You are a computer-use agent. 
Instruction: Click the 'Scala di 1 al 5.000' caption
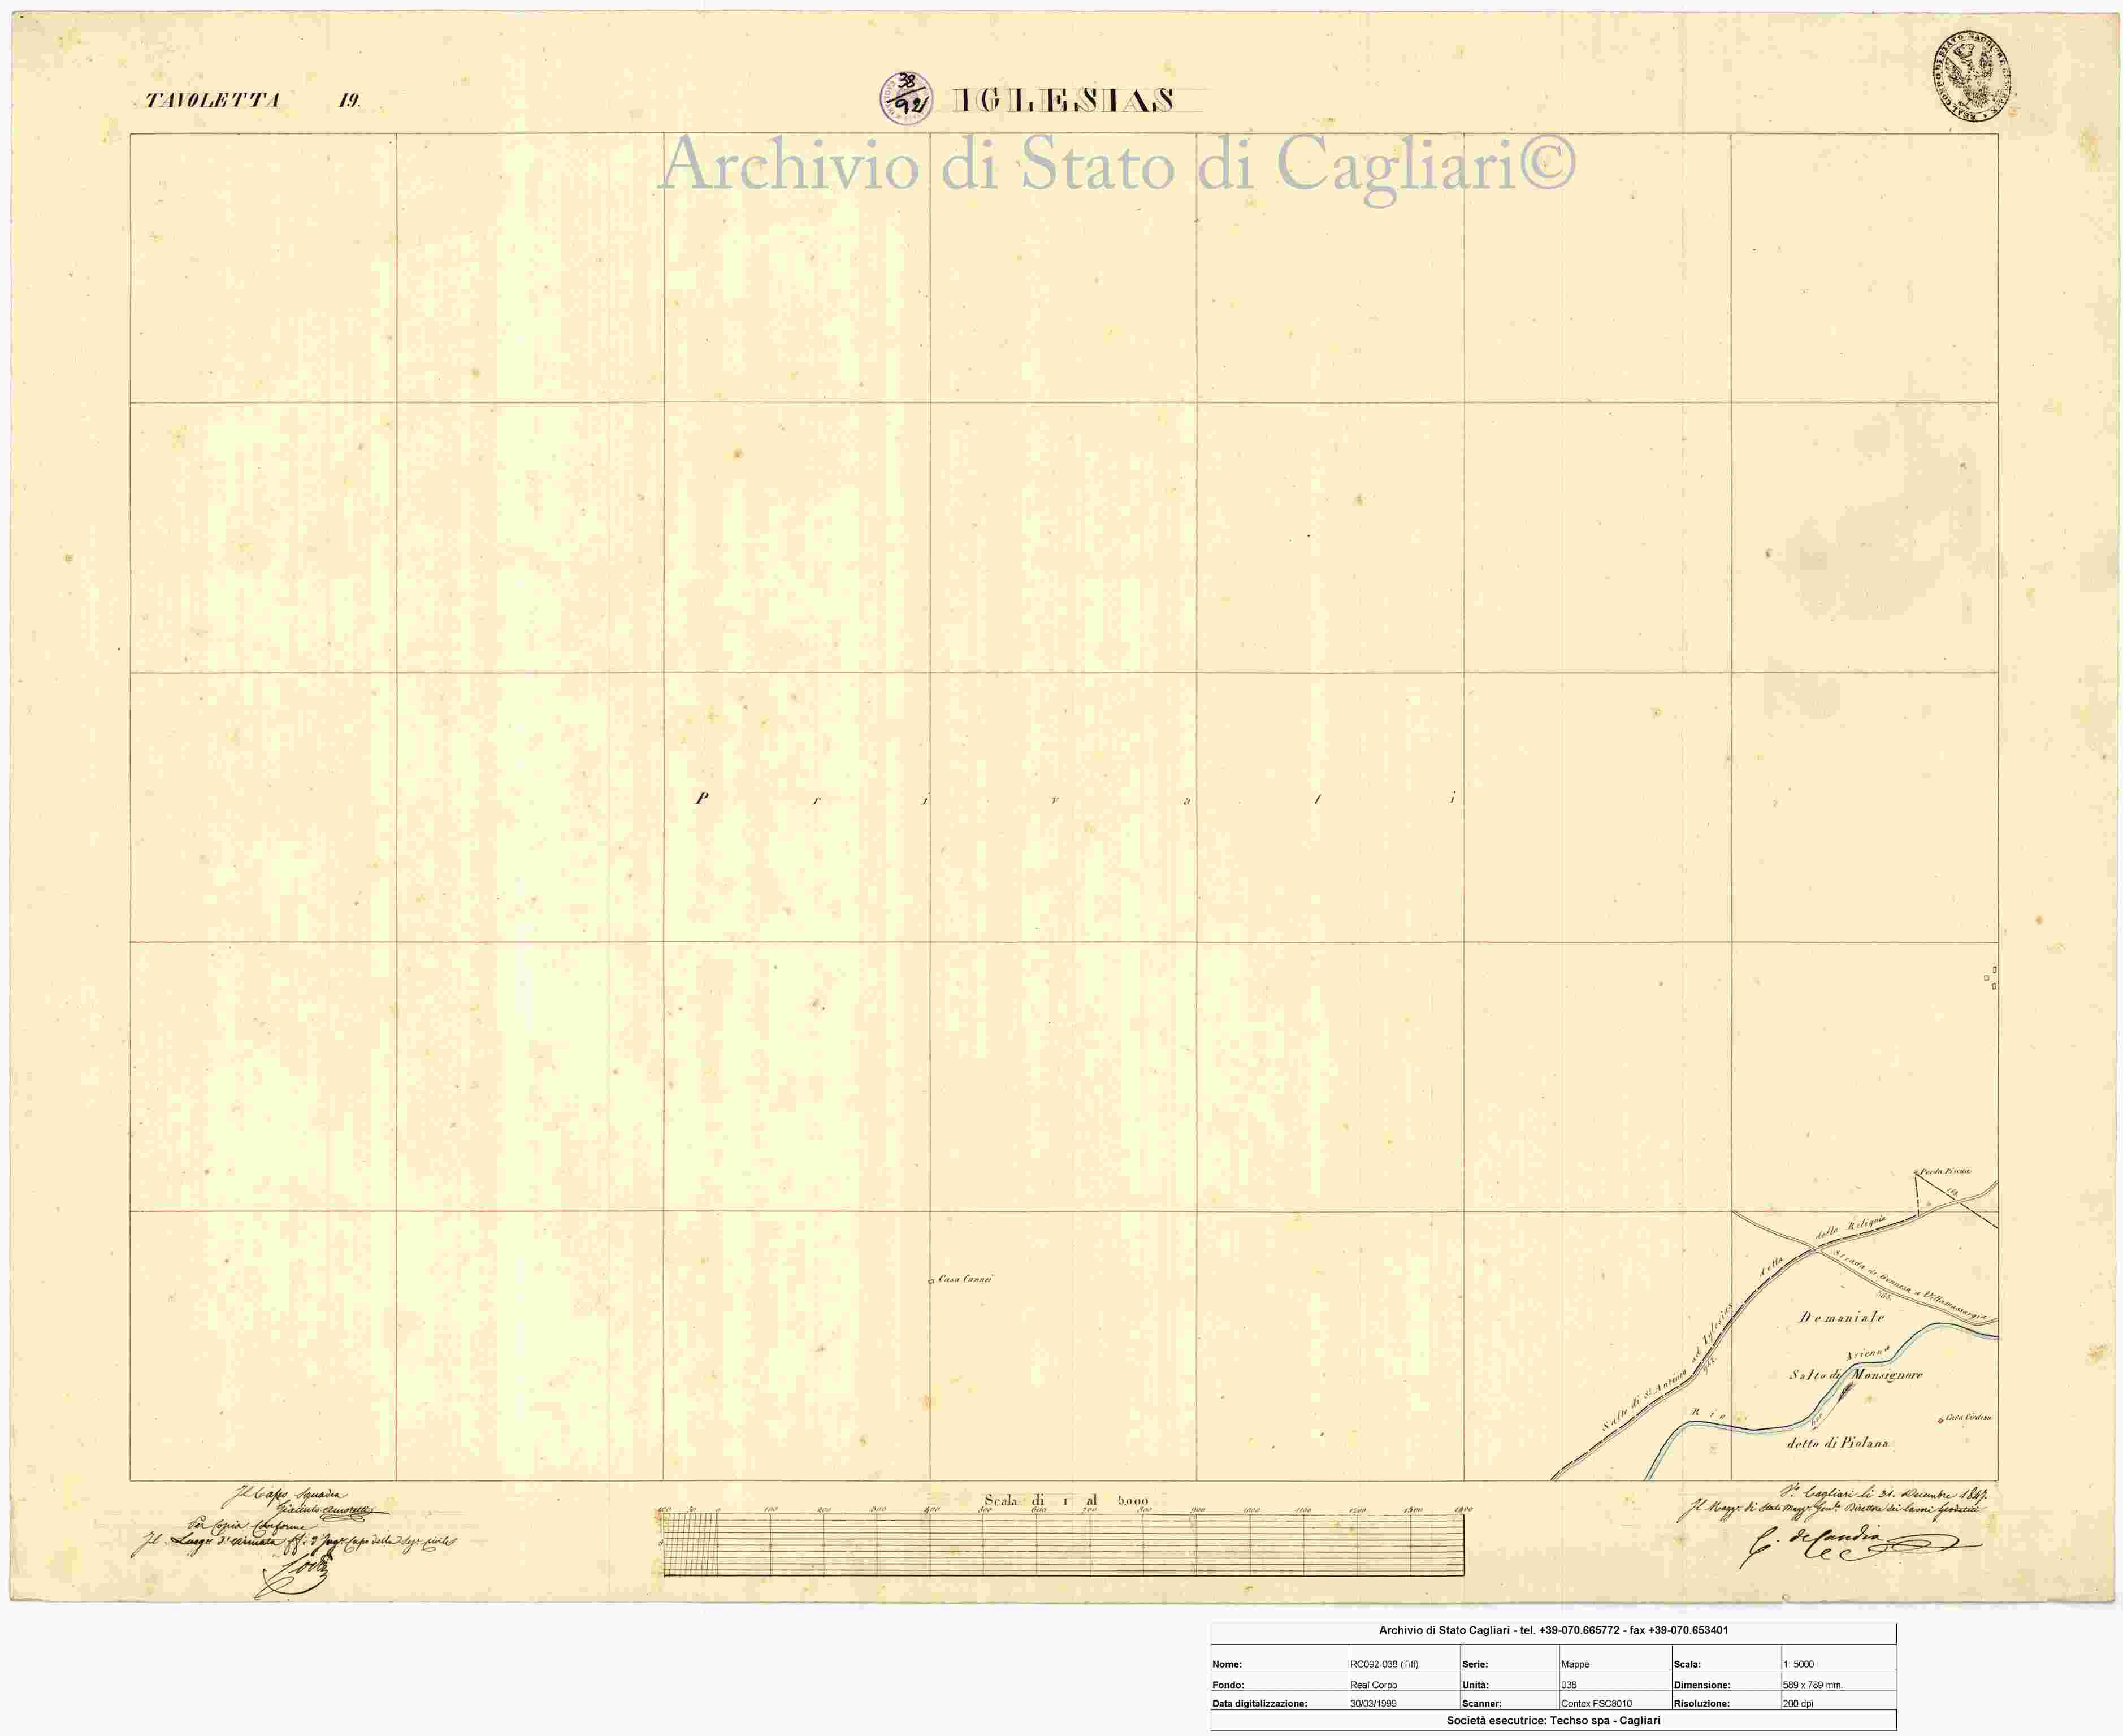pos(1066,1500)
